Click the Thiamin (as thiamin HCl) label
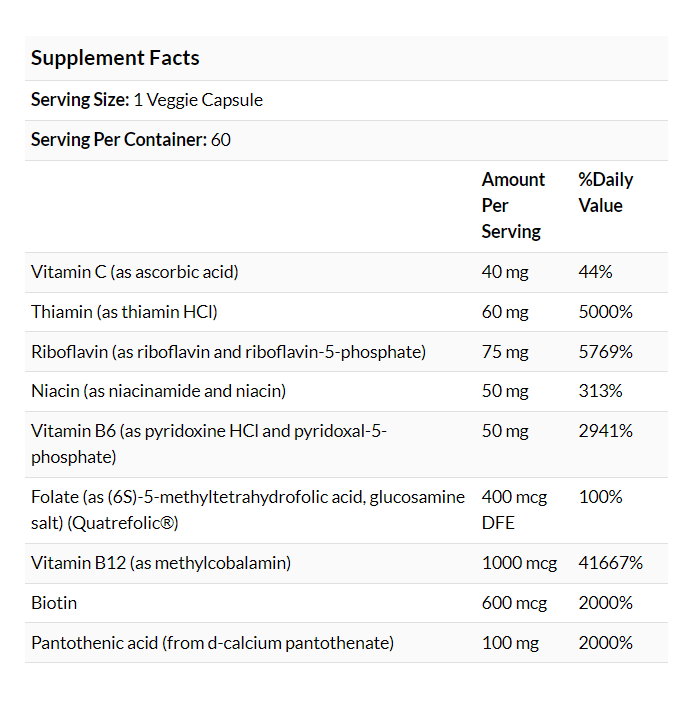 click(124, 312)
